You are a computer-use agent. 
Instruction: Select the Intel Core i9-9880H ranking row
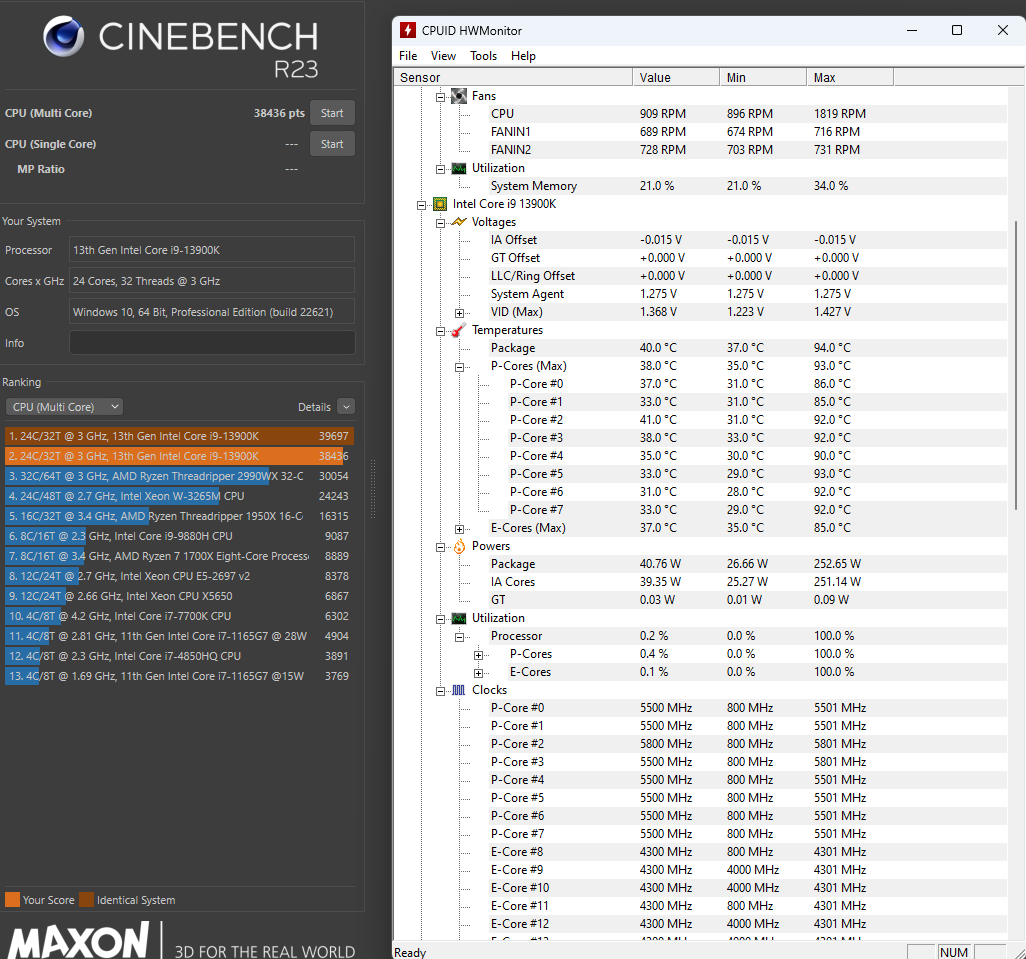pos(179,536)
